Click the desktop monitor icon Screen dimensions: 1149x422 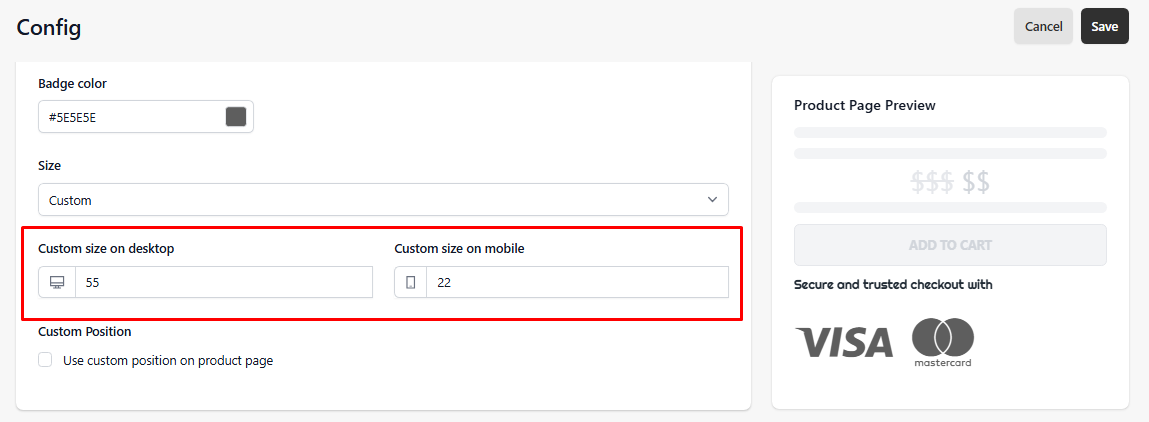(57, 282)
